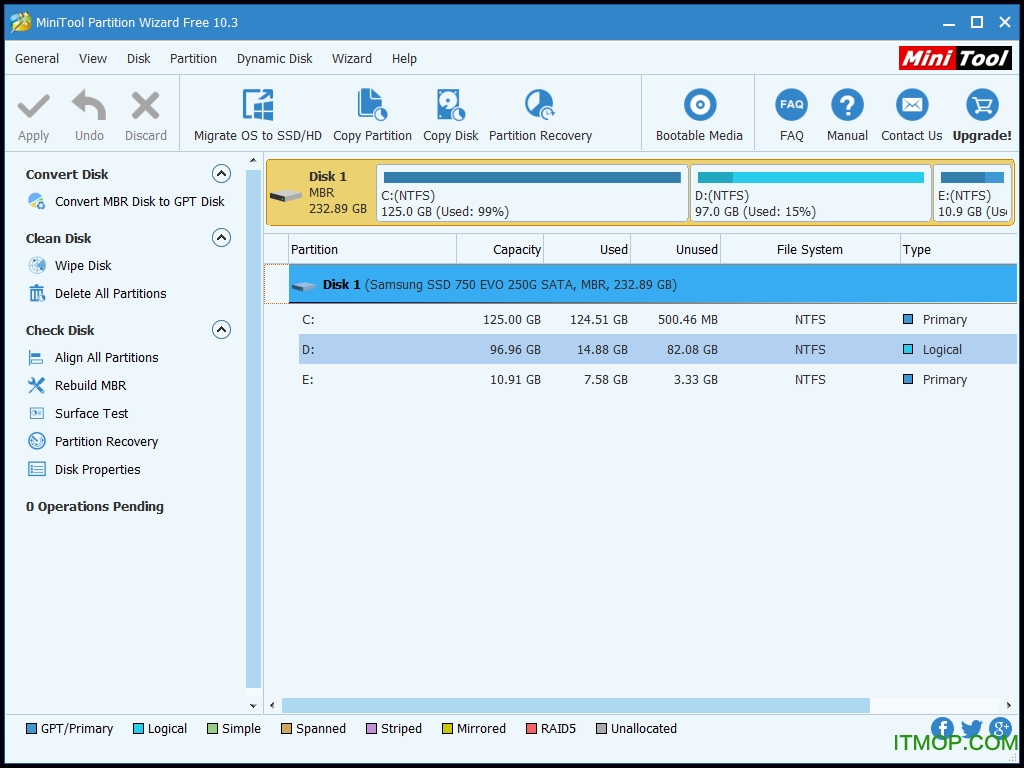Viewport: 1024px width, 768px height.
Task: Open Disk Properties from the sidebar
Action: click(97, 469)
